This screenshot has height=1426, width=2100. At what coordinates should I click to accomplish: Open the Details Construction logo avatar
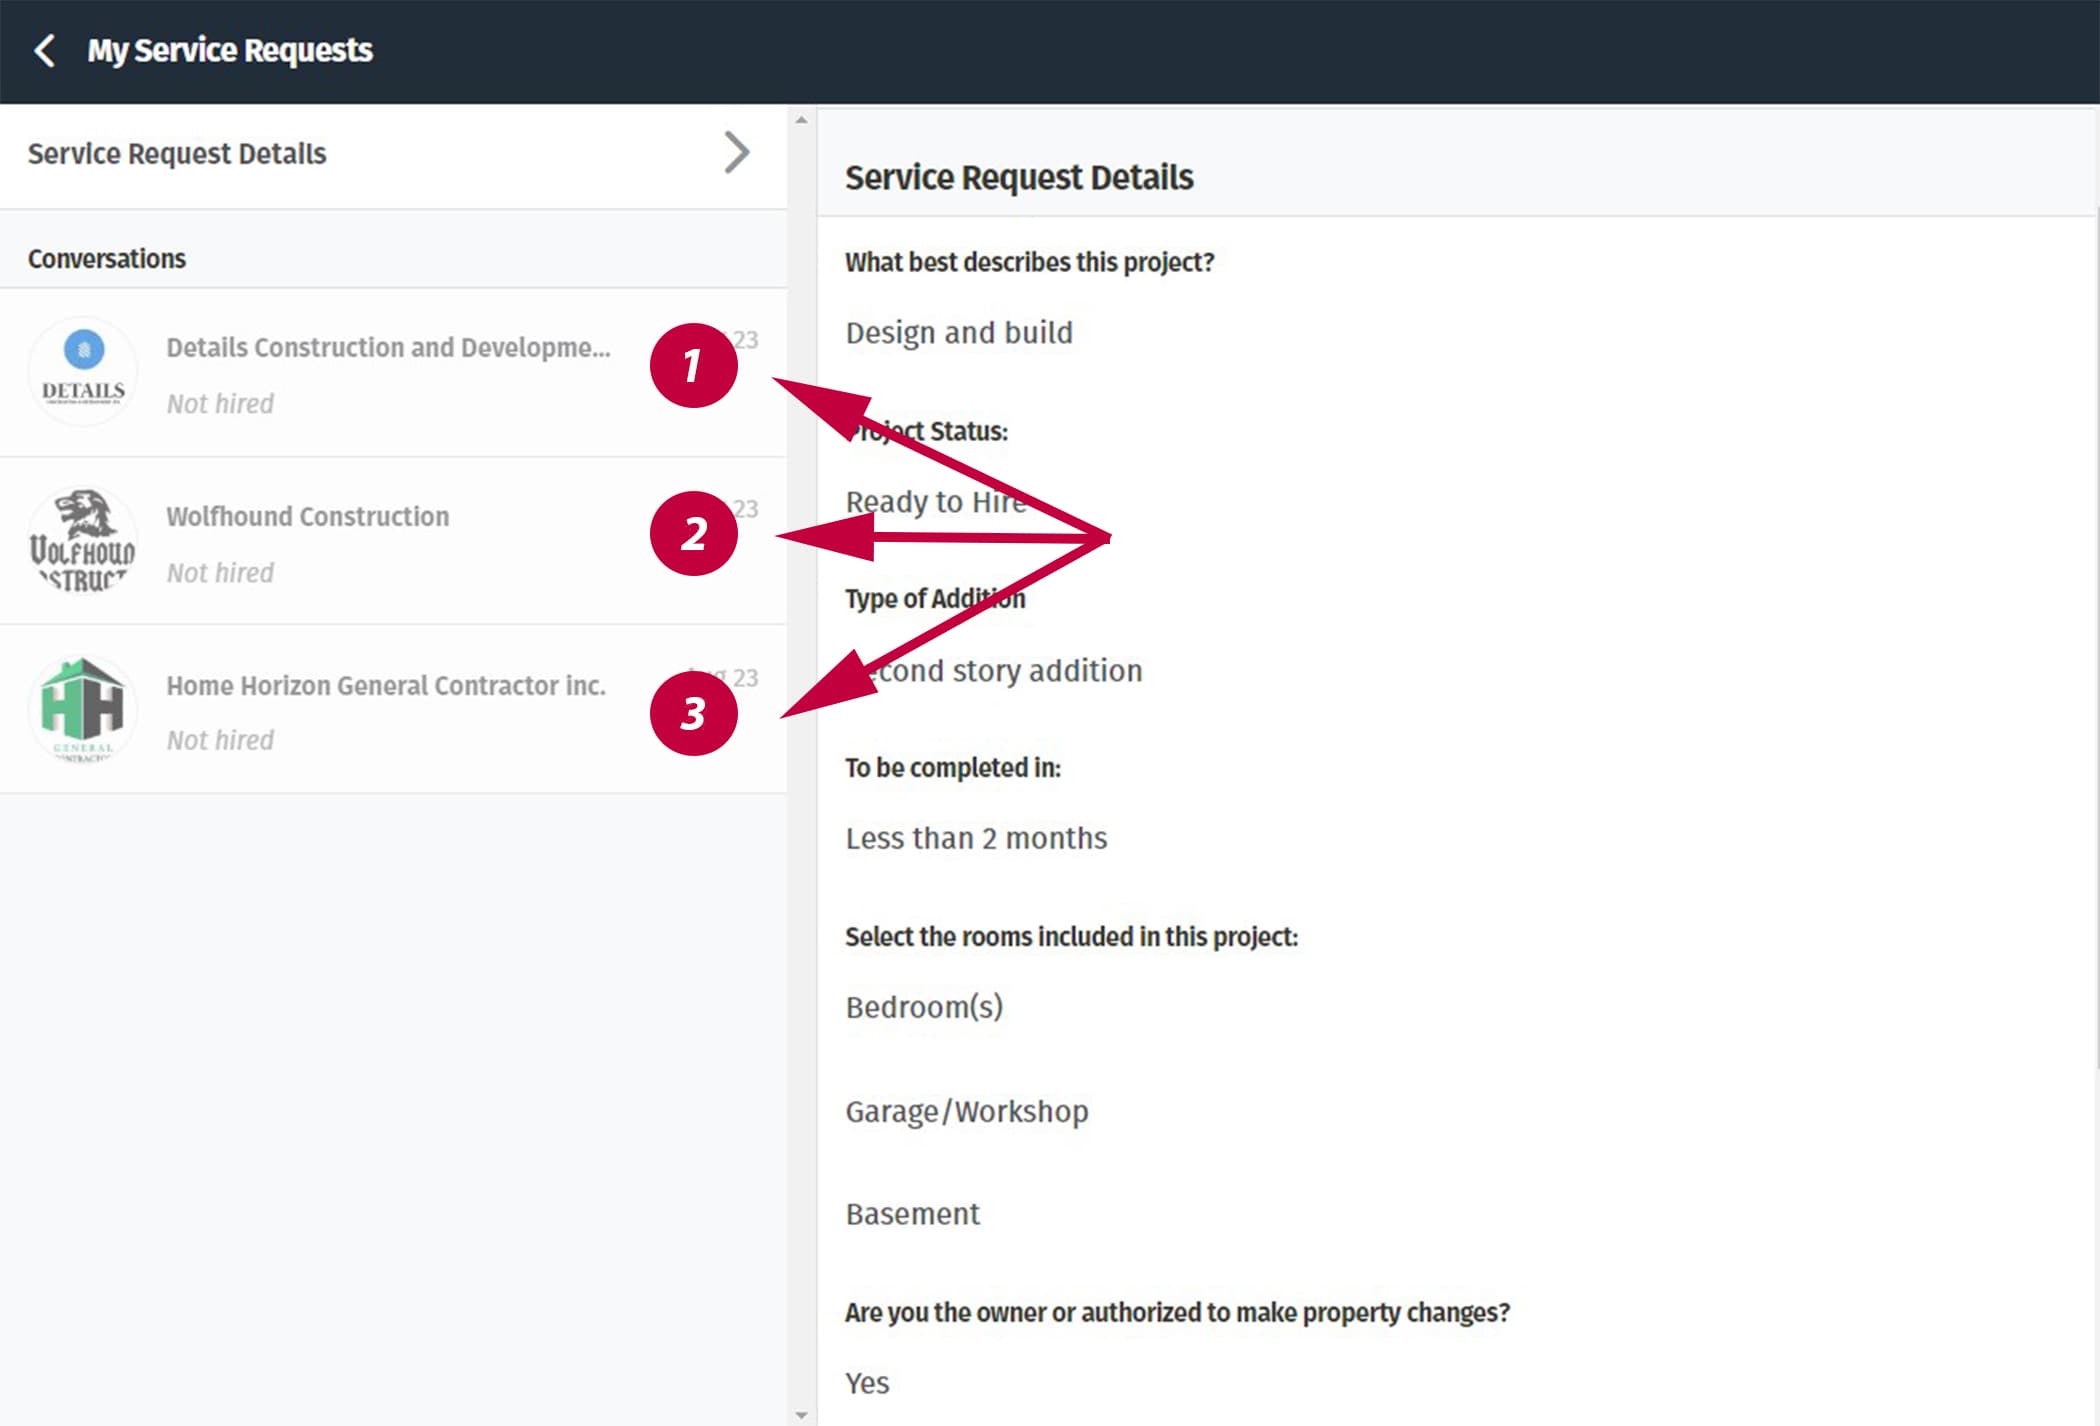[83, 372]
